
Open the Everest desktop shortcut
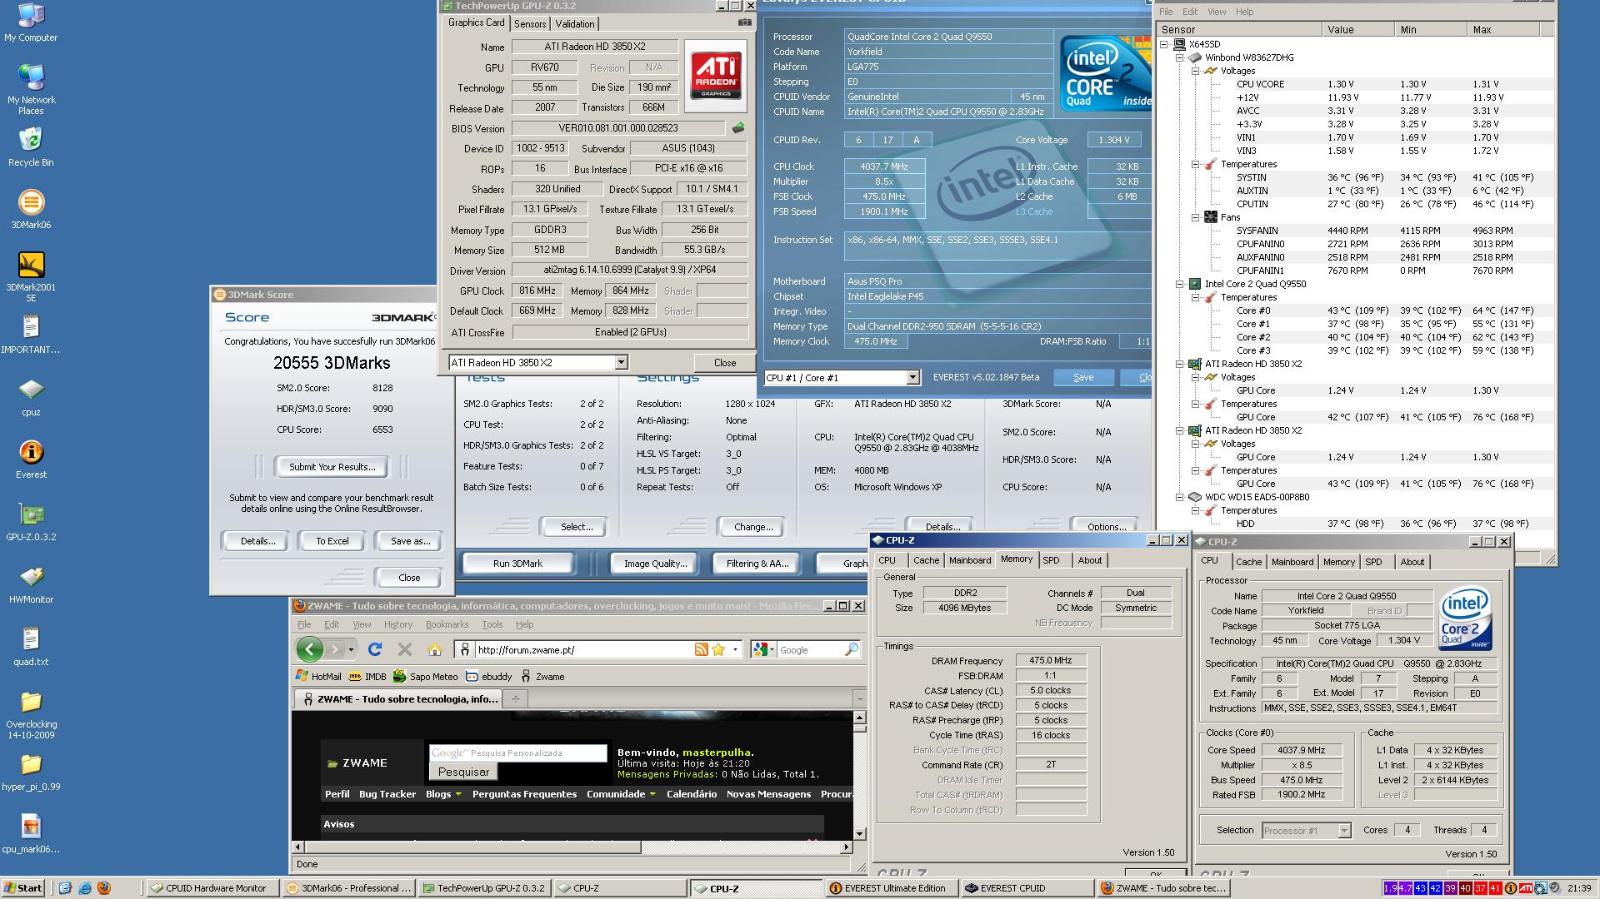tap(31, 459)
